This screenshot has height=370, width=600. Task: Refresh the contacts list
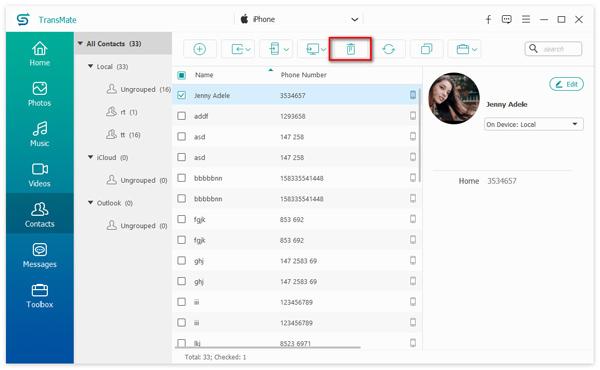(388, 49)
